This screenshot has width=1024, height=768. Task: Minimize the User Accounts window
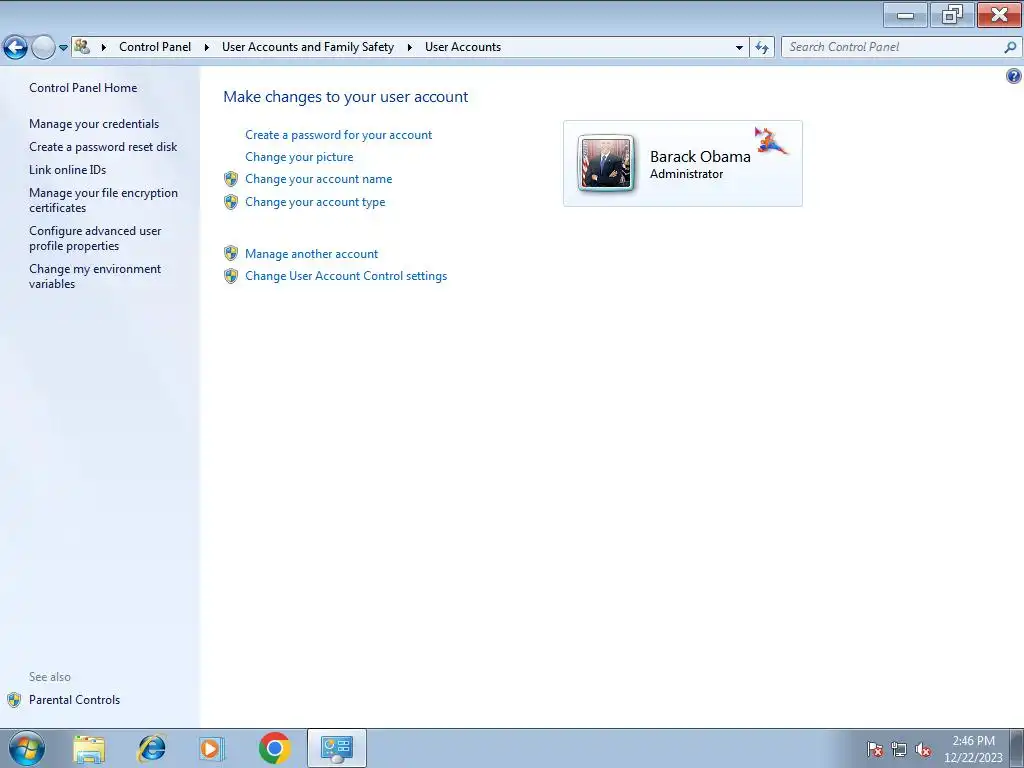click(x=905, y=15)
